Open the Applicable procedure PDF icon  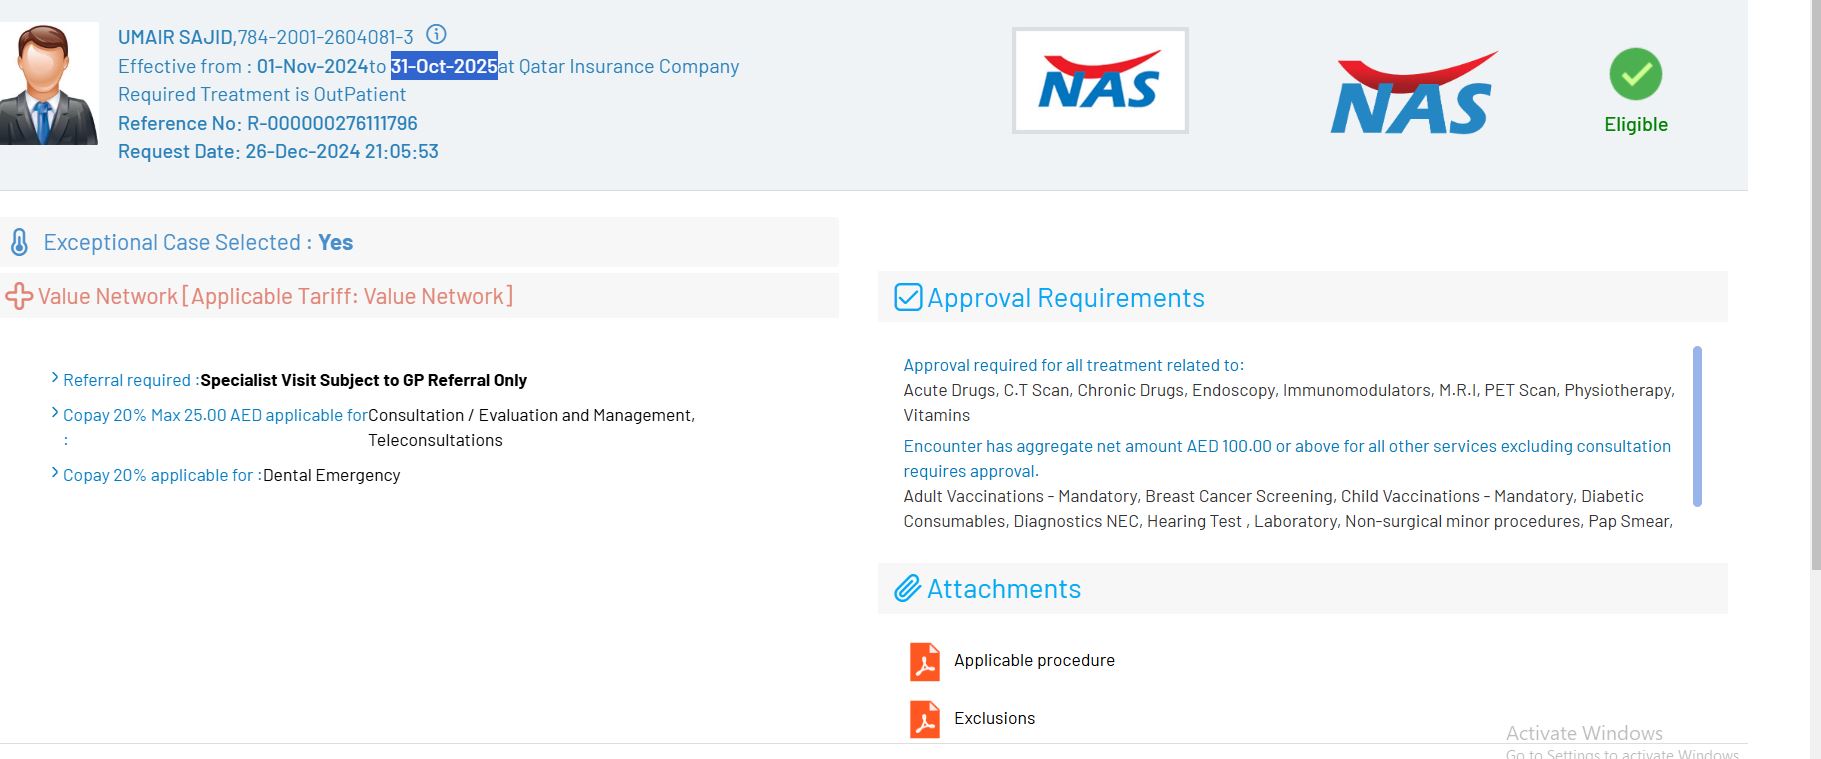924,661
